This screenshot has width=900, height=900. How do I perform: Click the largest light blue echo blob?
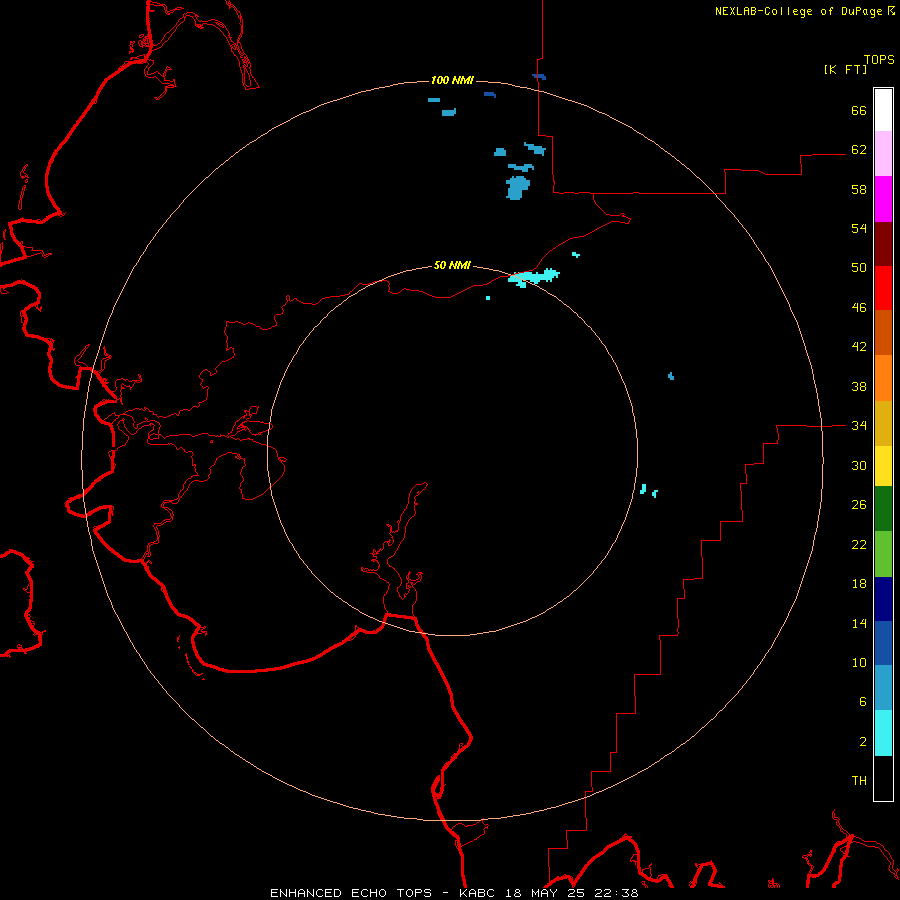click(x=517, y=188)
